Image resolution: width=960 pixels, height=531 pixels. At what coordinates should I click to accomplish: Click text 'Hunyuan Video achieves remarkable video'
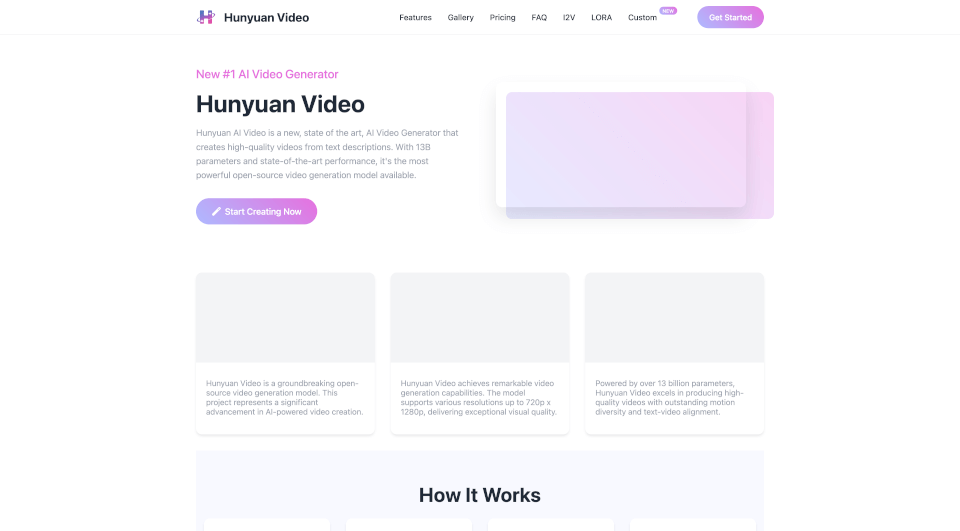[477, 383]
